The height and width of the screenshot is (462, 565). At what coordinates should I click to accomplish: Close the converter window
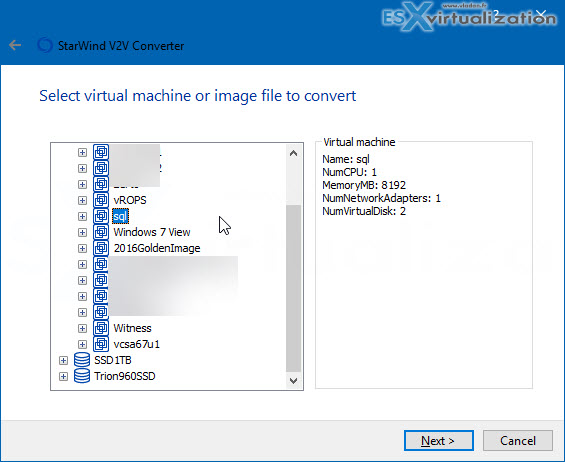pos(541,14)
